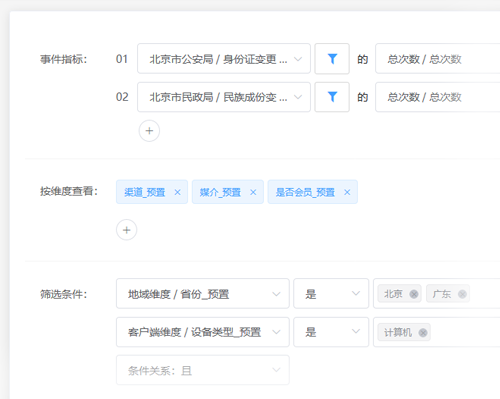Open the 条件关系：且 selector
The width and height of the screenshot is (500, 399).
tap(203, 370)
